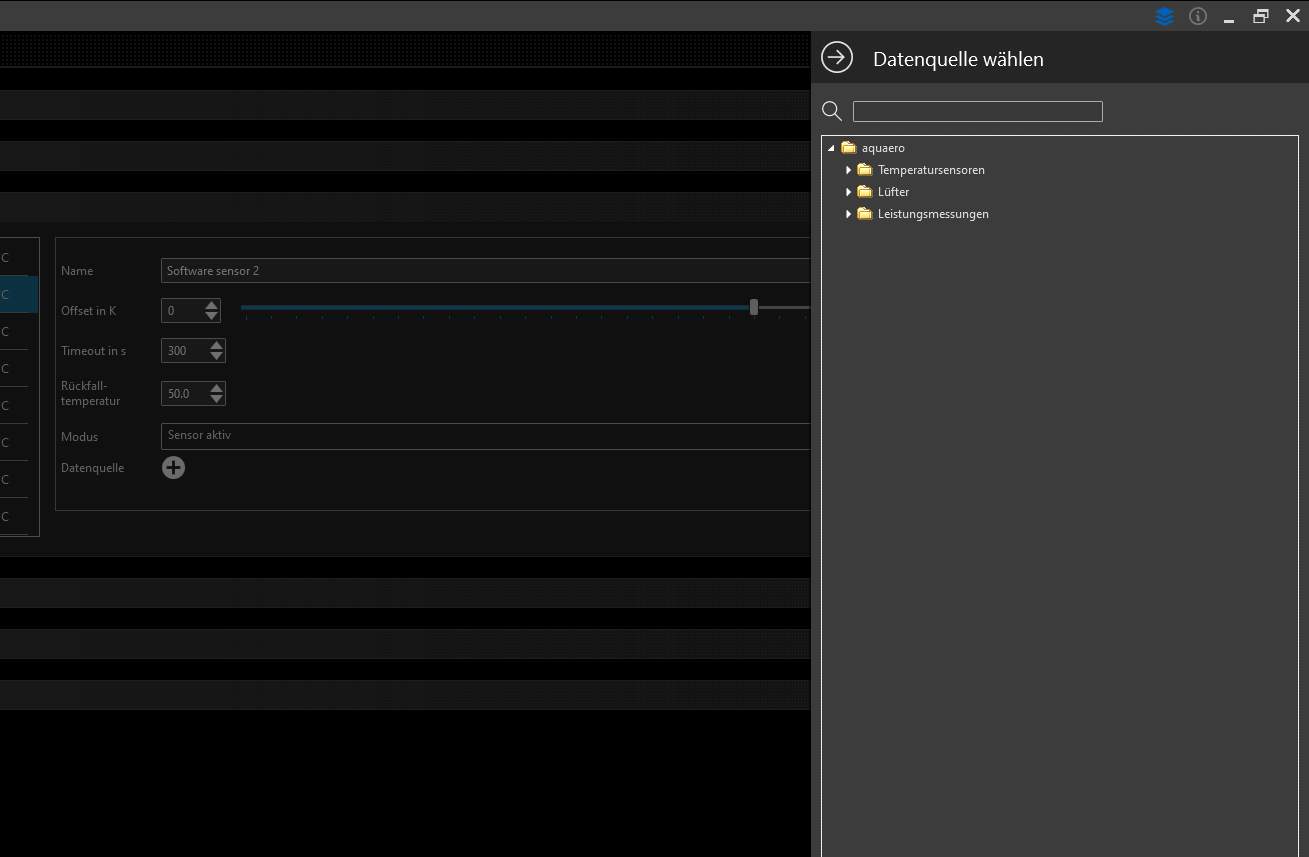Decrease Rückfalltemperatur with down arrow
This screenshot has height=857, width=1309.
tap(217, 399)
